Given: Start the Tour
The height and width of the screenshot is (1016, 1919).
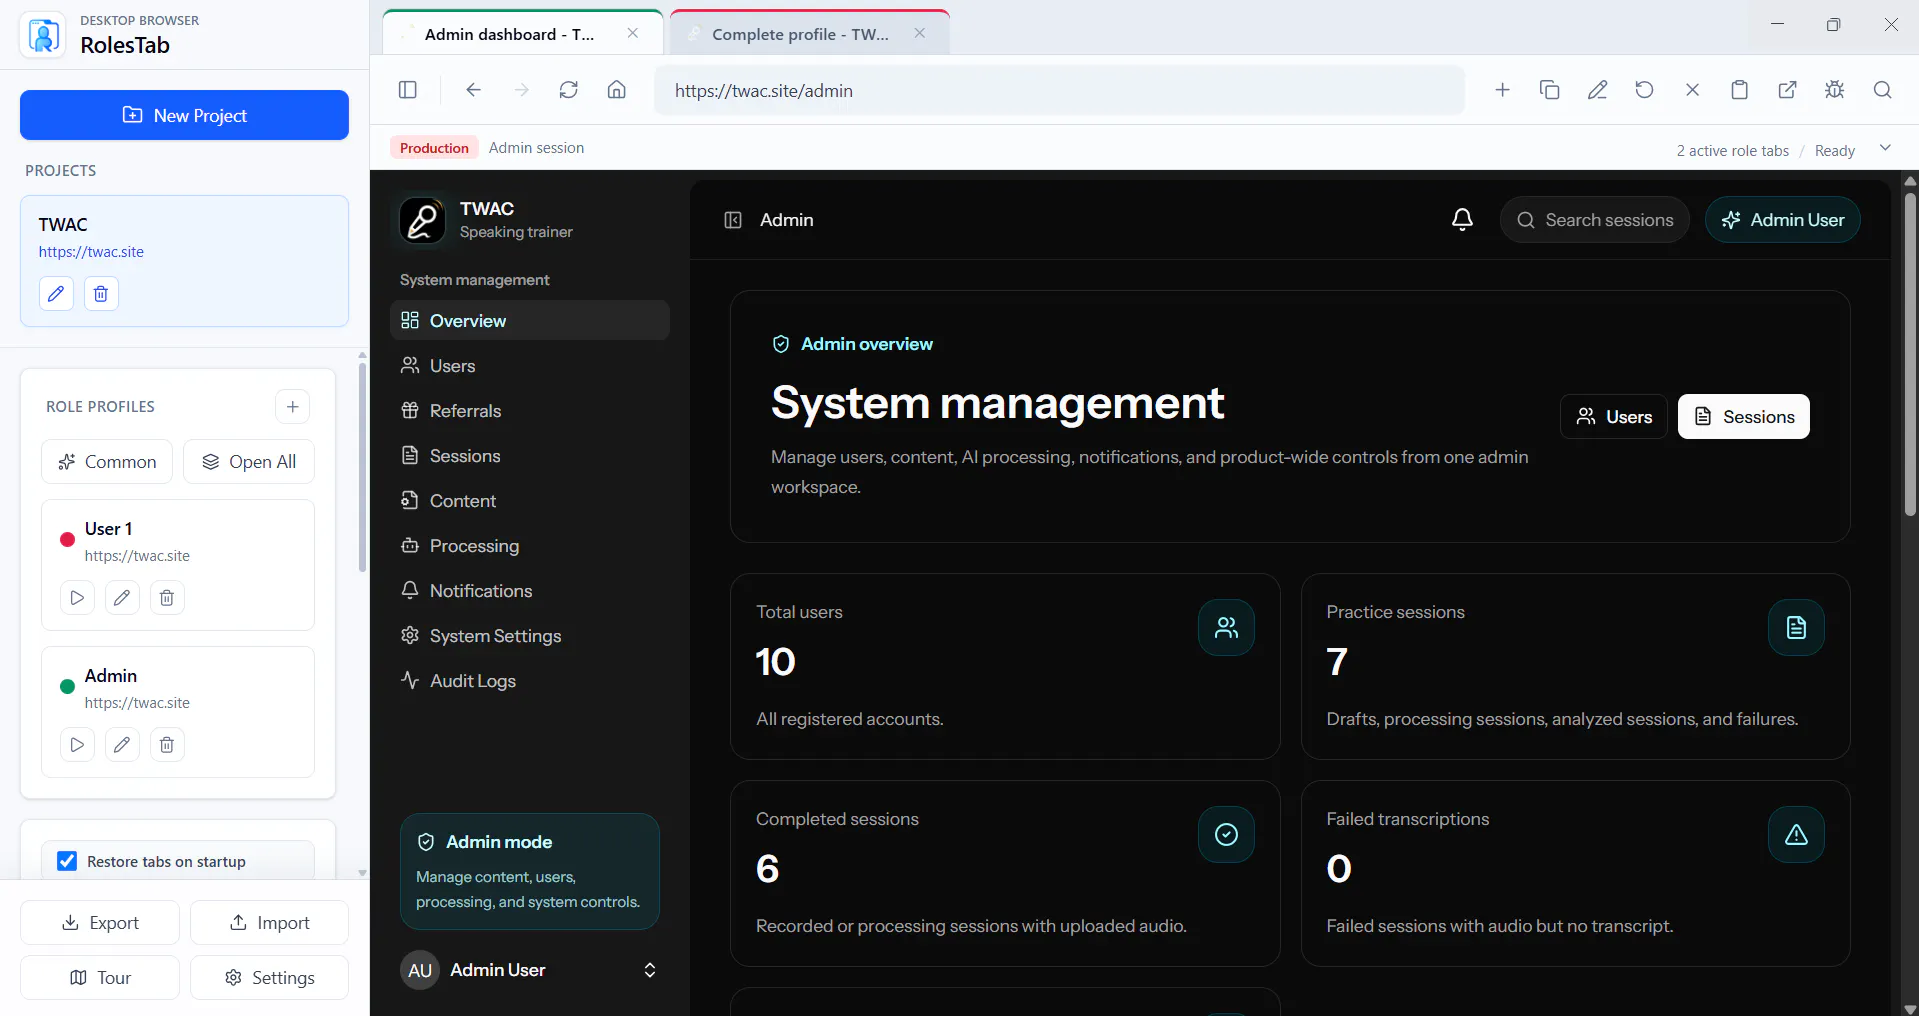Looking at the screenshot, I should click(x=100, y=977).
